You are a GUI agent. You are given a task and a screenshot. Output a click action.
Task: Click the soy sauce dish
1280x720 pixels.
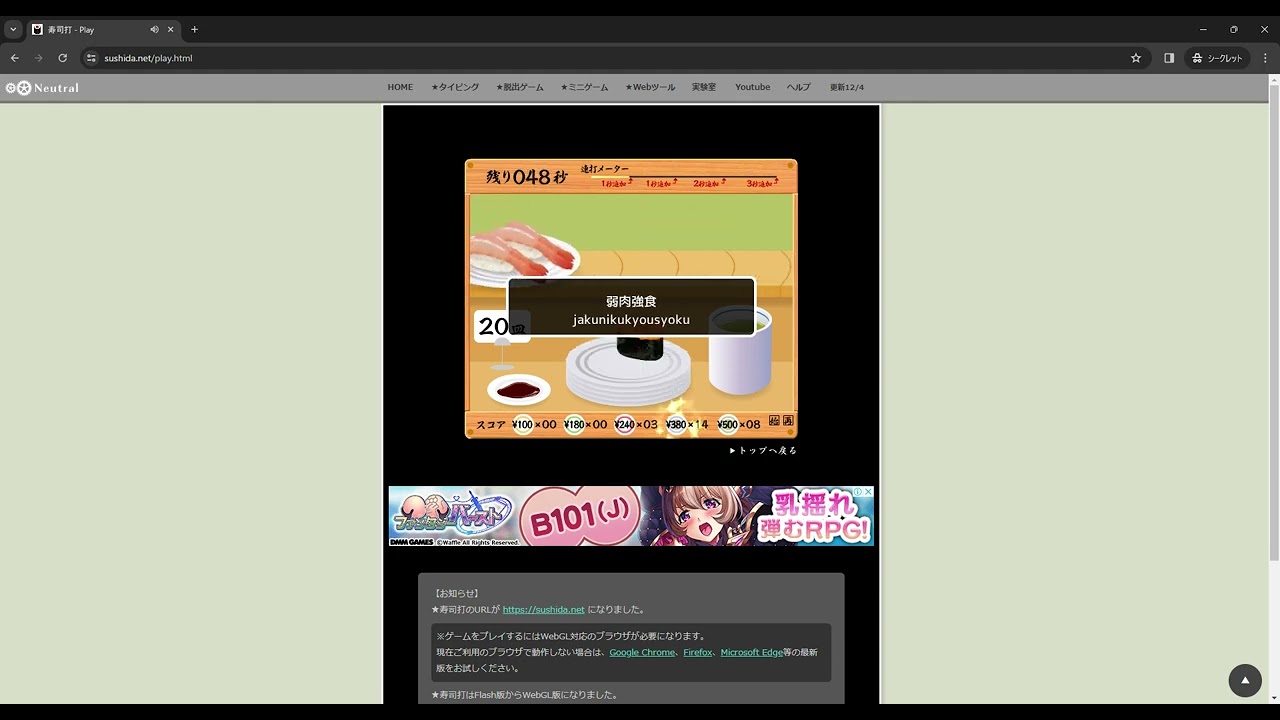click(518, 389)
